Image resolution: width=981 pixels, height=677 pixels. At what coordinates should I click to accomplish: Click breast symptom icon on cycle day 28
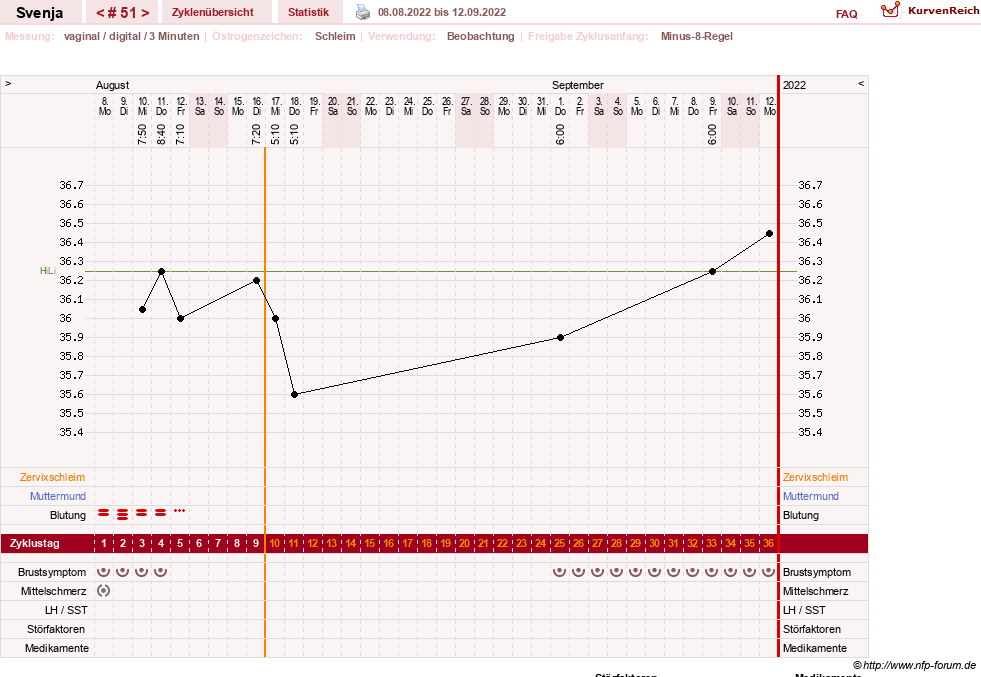pos(616,571)
